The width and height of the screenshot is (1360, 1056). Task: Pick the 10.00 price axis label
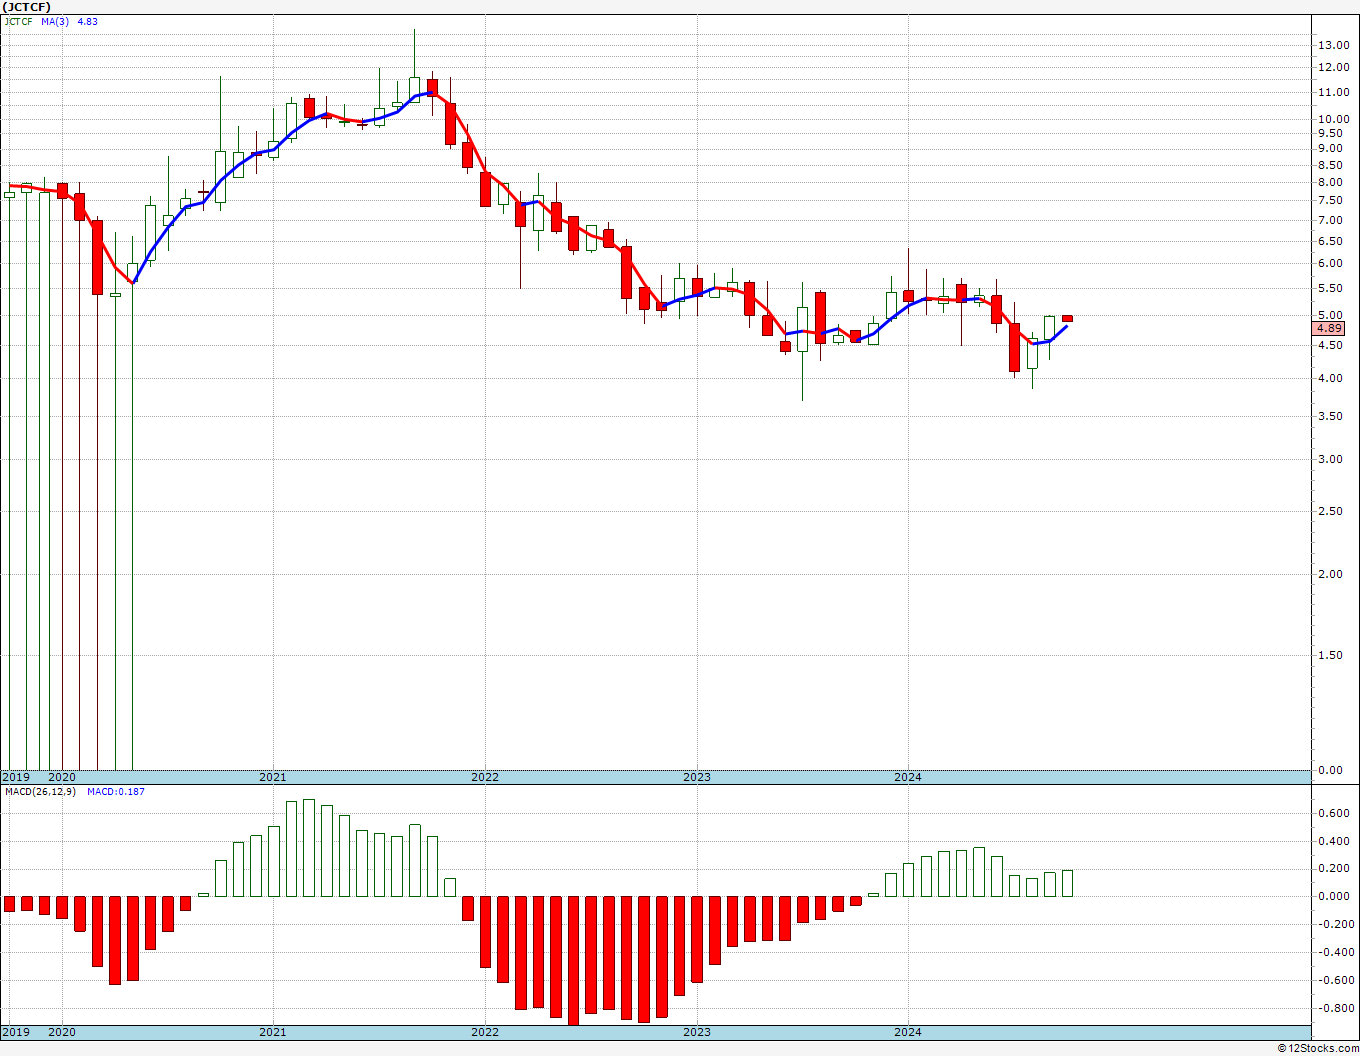[1332, 119]
